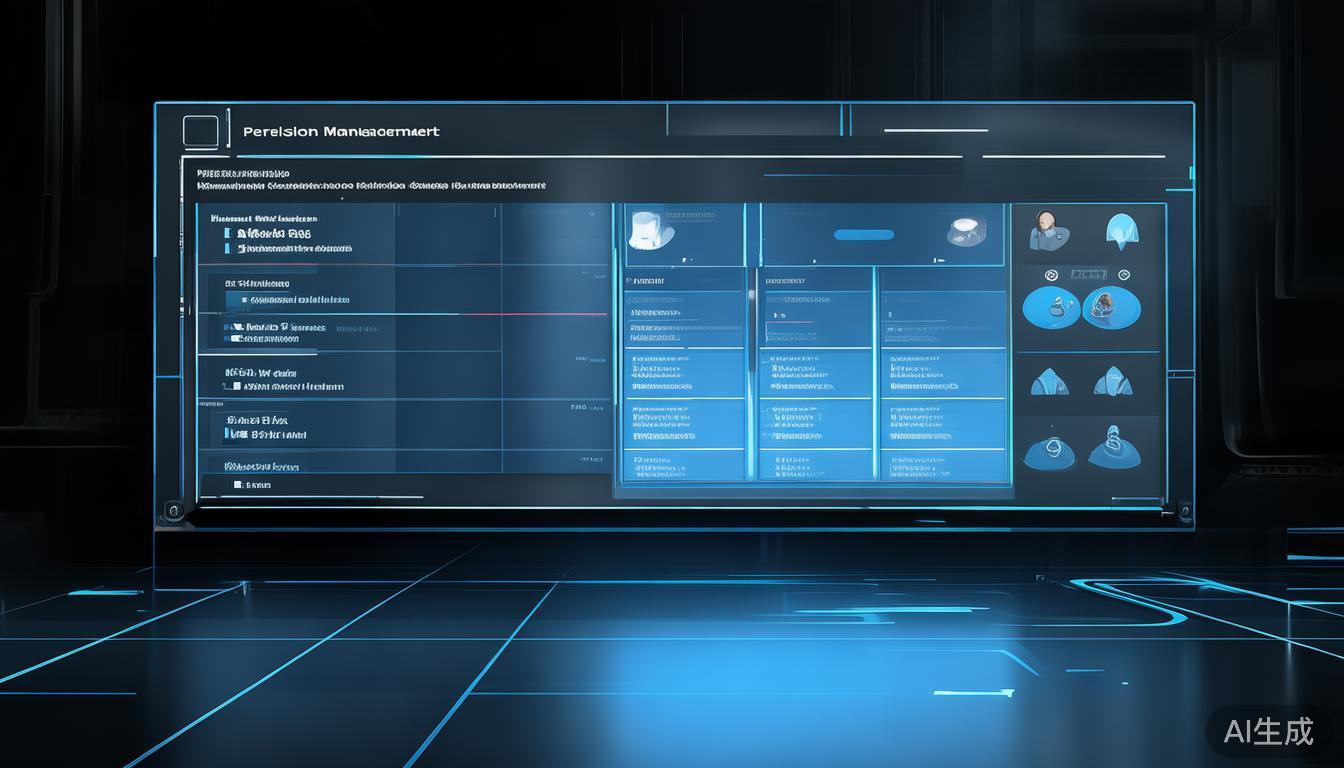Click the Permission Management title
Image resolution: width=1344 pixels, height=768 pixels.
tap(341, 132)
